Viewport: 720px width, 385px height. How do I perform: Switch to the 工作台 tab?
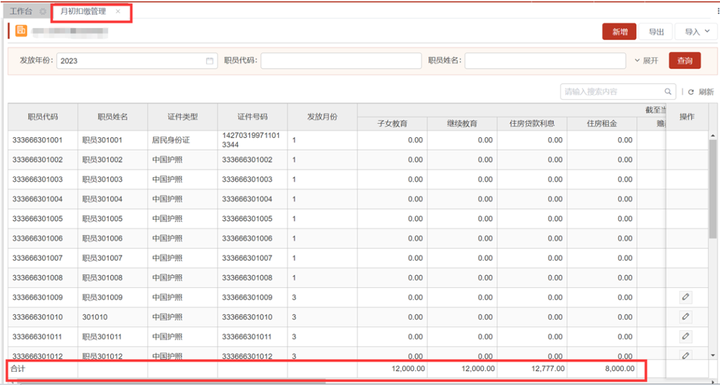point(21,11)
